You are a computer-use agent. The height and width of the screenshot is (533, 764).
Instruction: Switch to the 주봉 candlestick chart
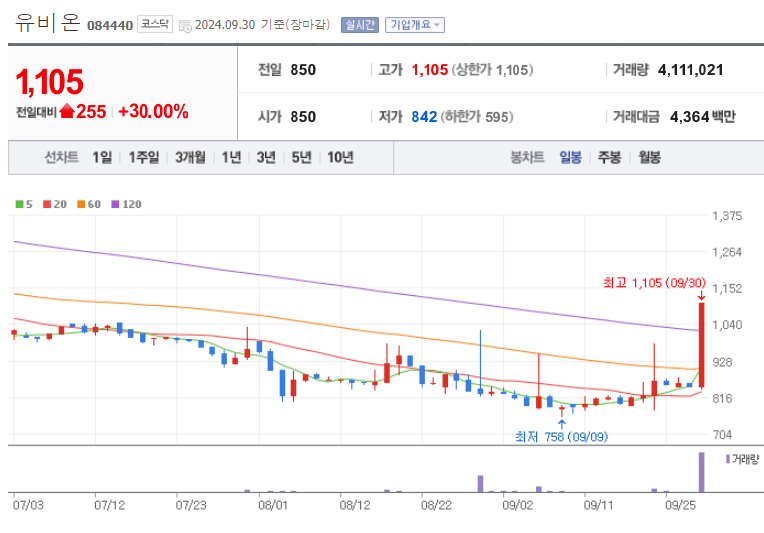coord(610,157)
